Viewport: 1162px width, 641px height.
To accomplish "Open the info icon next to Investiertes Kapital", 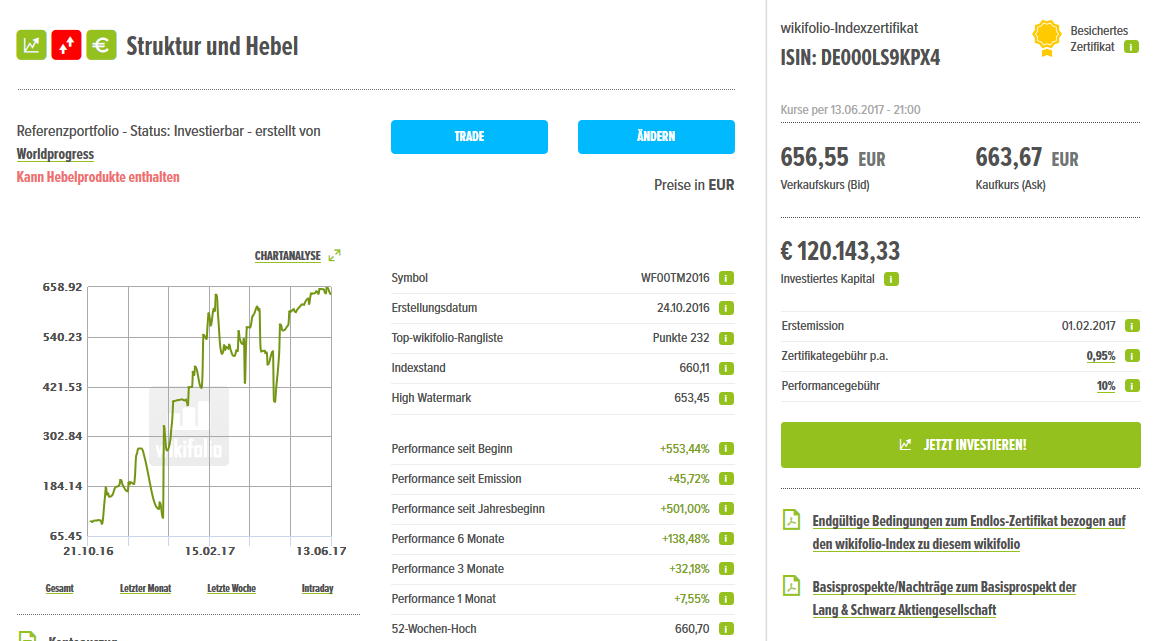I will click(x=890, y=279).
